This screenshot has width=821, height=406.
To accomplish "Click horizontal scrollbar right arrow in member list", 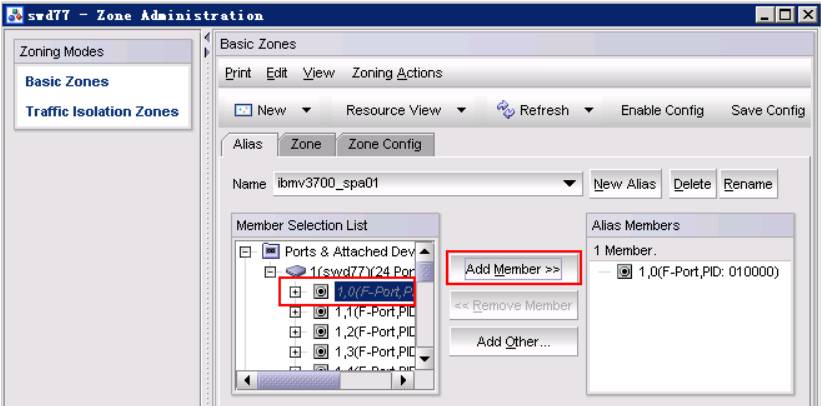I will point(404,380).
